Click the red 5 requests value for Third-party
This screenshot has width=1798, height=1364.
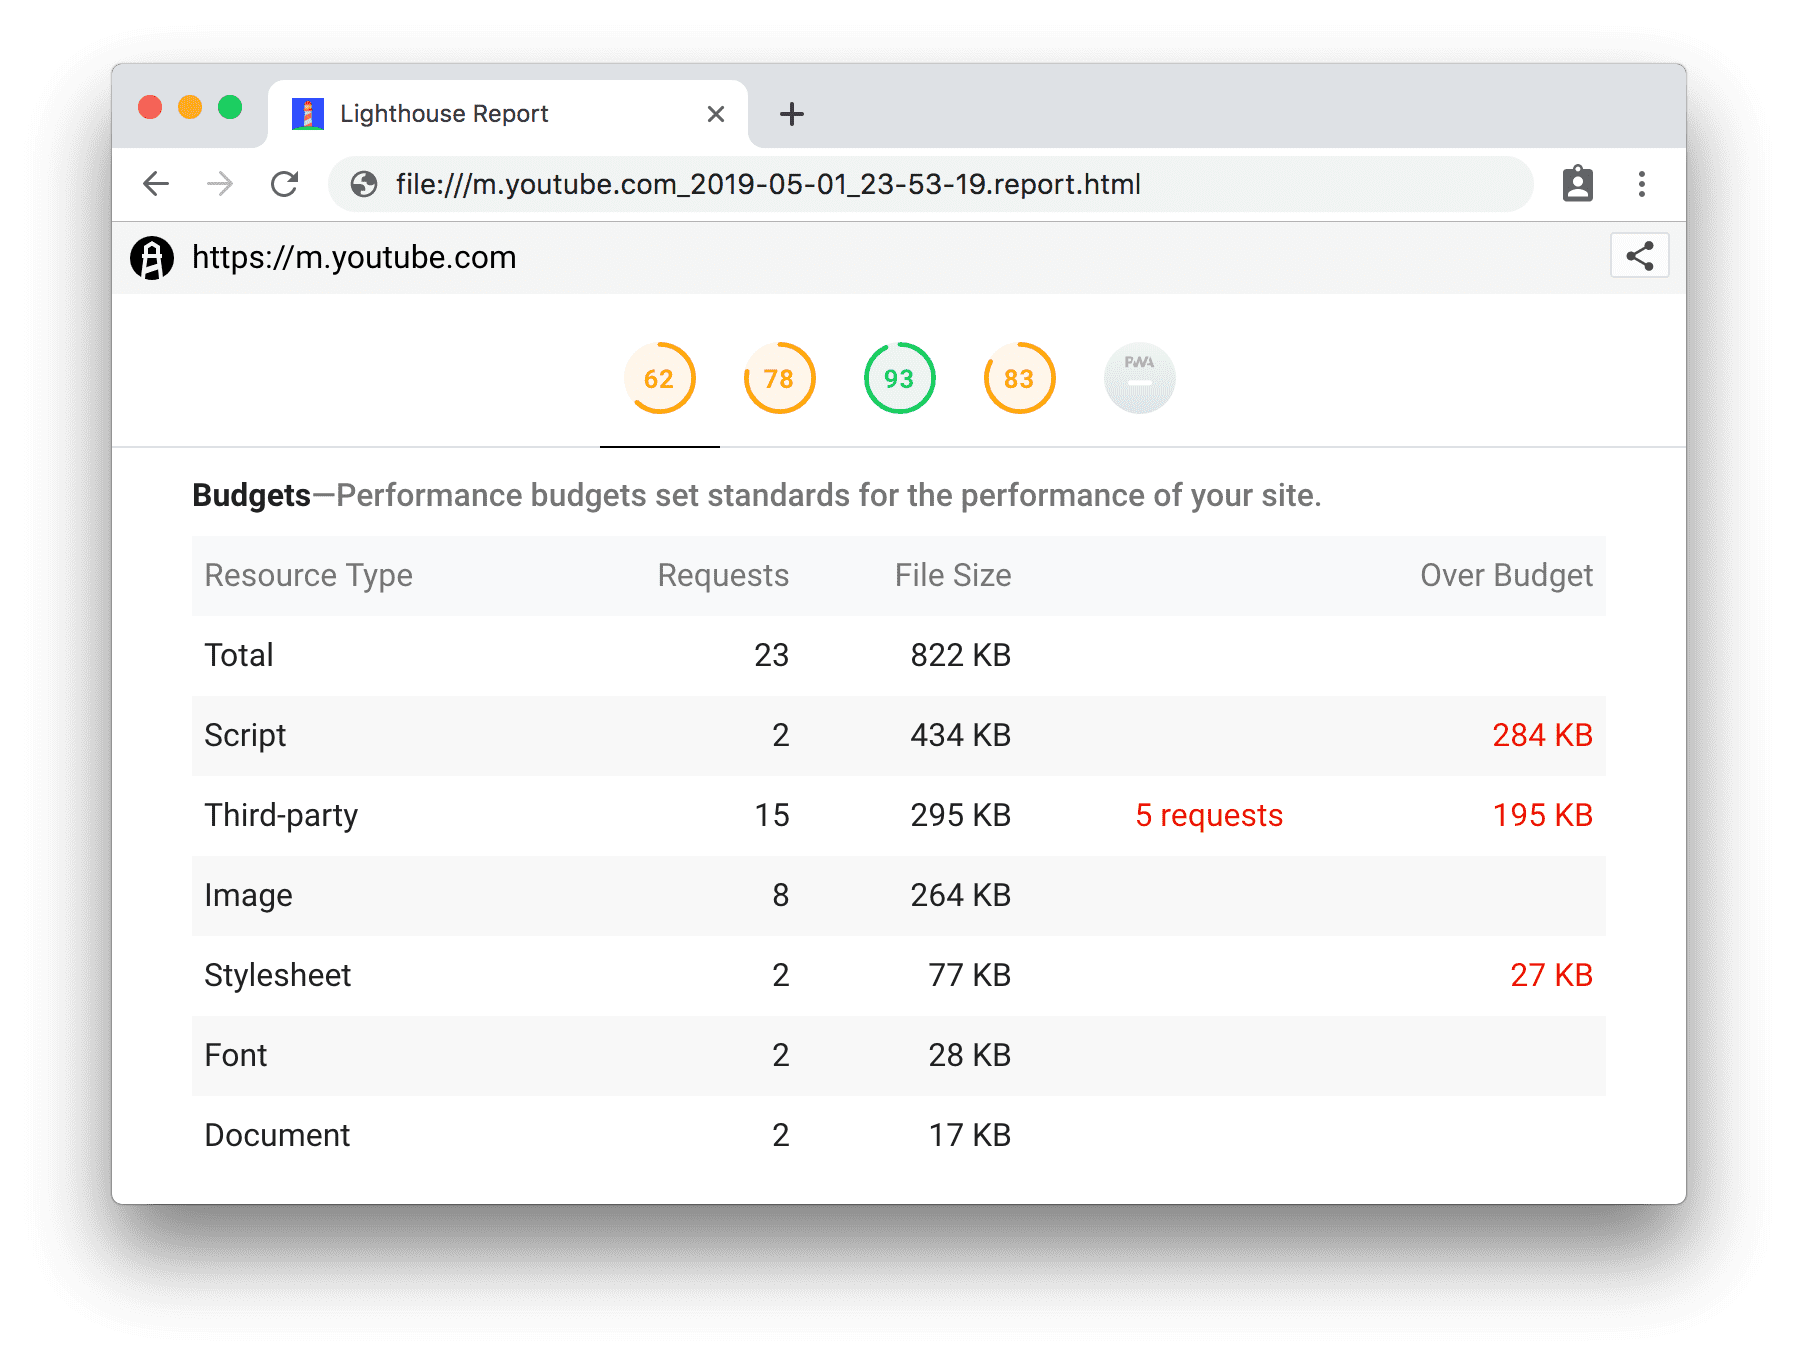click(1208, 815)
